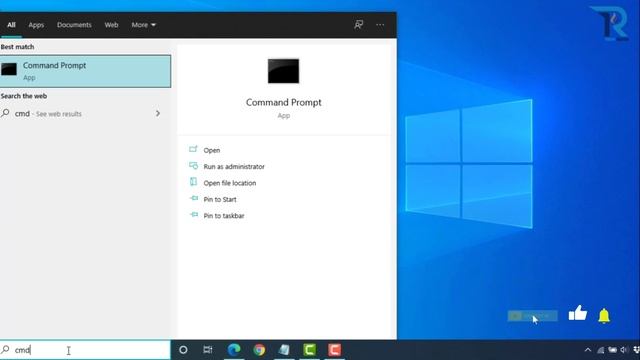This screenshot has width=640, height=360.
Task: Open the volume tray icon
Action: [x=624, y=350]
